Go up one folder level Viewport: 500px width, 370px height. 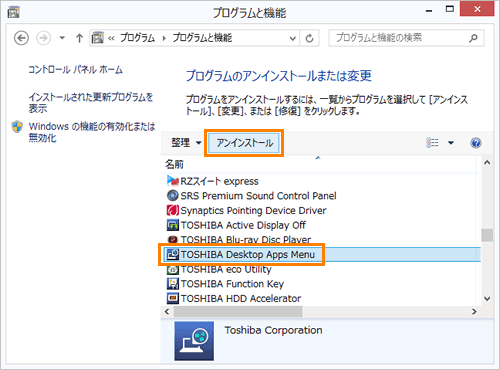click(x=79, y=38)
